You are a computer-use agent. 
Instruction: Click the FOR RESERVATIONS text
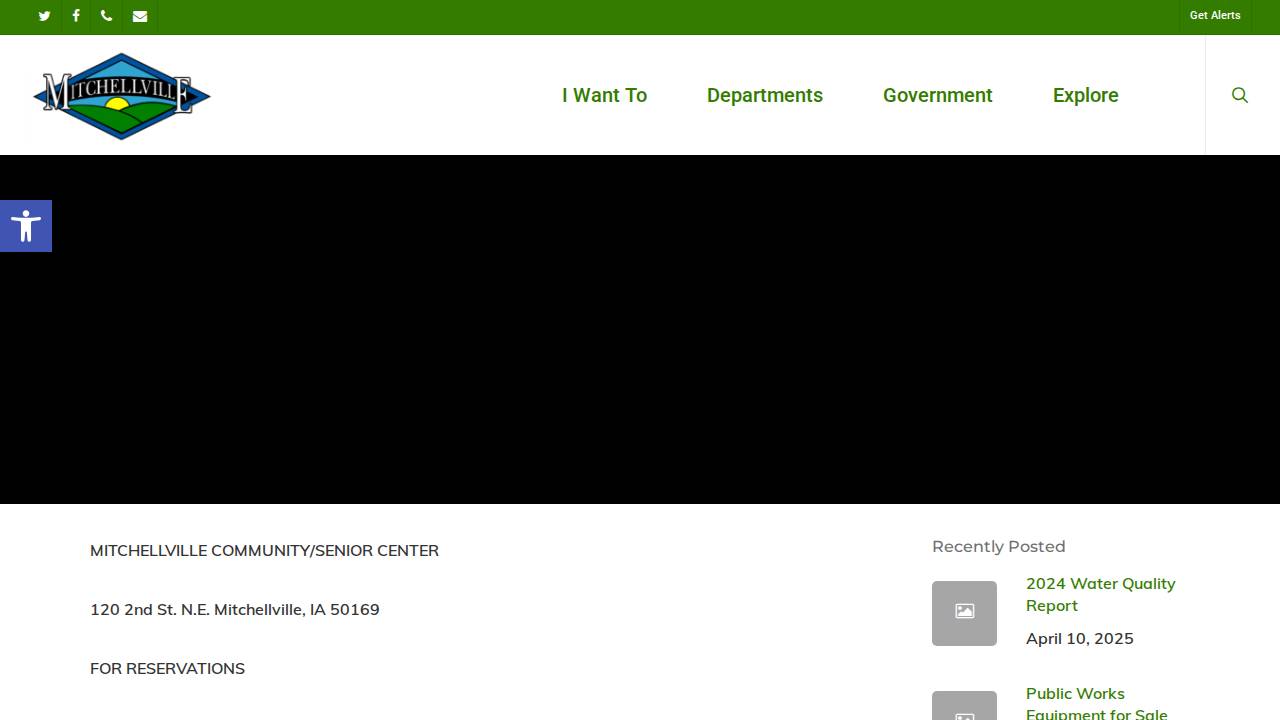(167, 668)
